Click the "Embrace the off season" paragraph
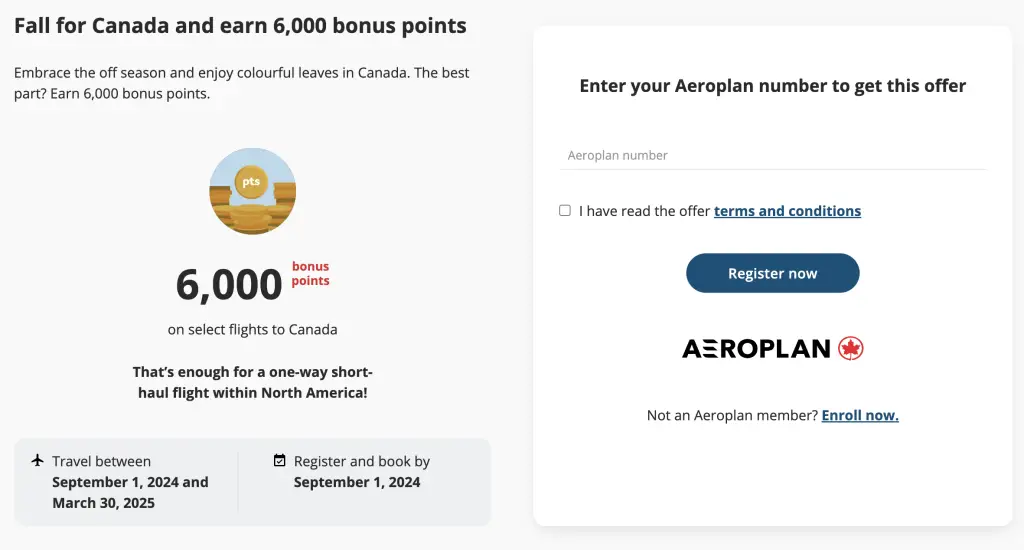The width and height of the screenshot is (1024, 550). pyautogui.click(x=241, y=83)
